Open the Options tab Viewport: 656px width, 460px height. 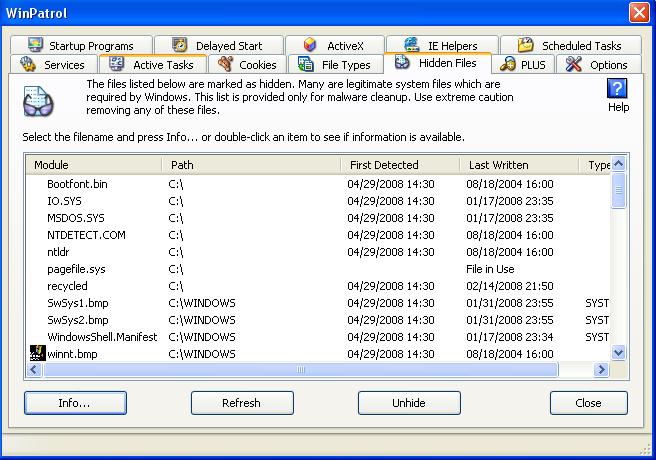[598, 65]
